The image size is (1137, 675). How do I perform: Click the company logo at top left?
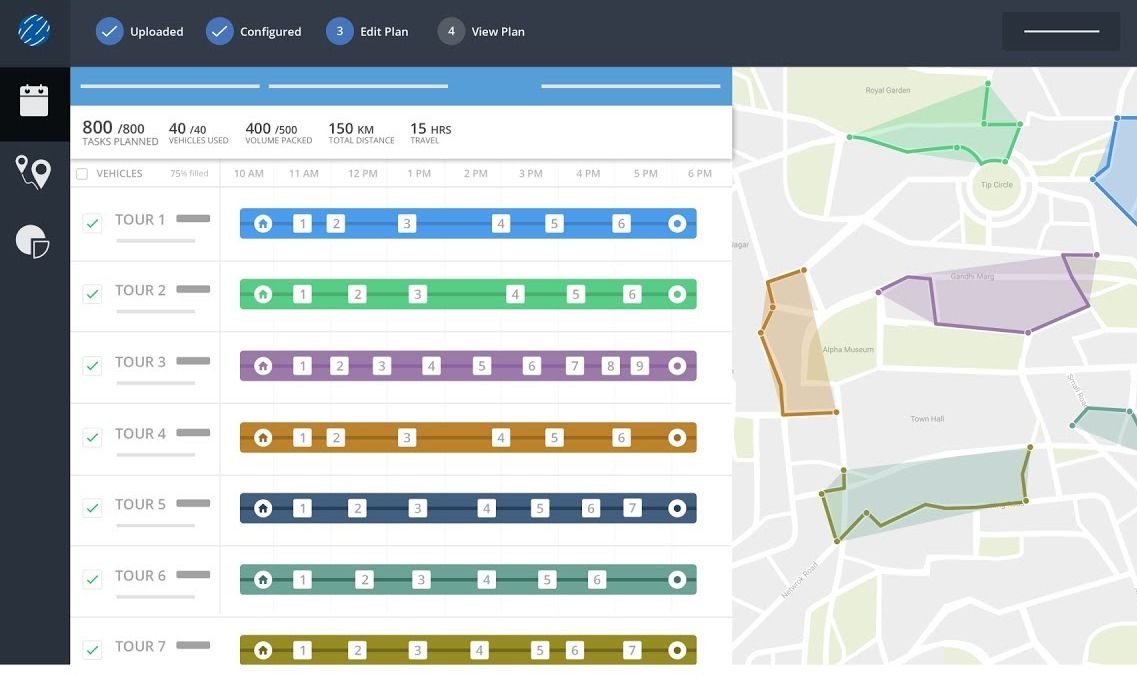[34, 31]
